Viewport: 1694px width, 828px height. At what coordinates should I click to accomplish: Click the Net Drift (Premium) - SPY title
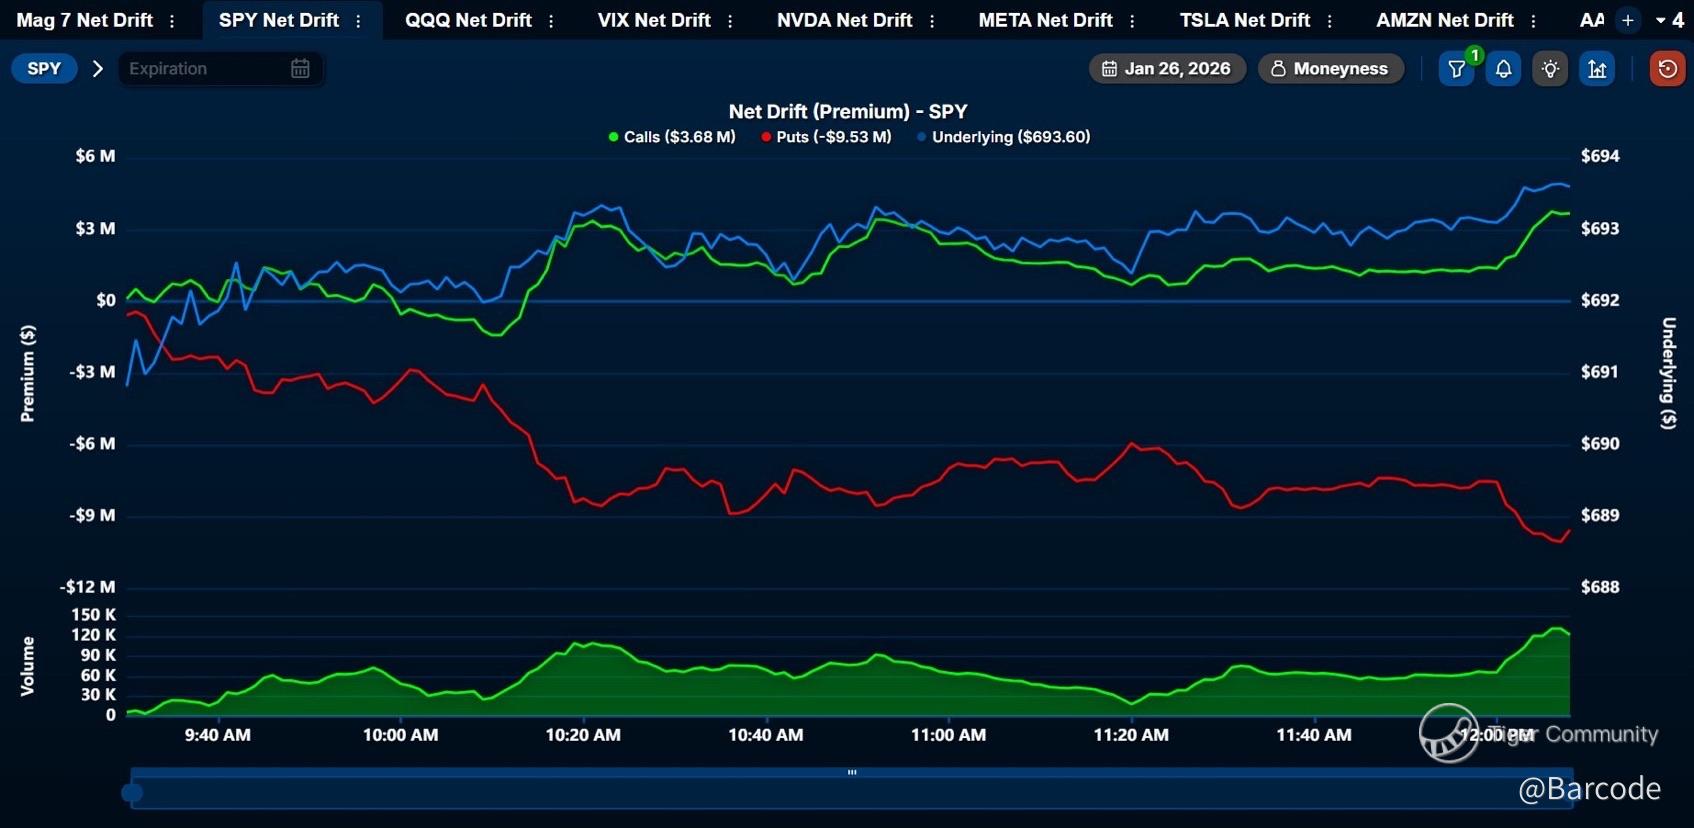click(848, 112)
